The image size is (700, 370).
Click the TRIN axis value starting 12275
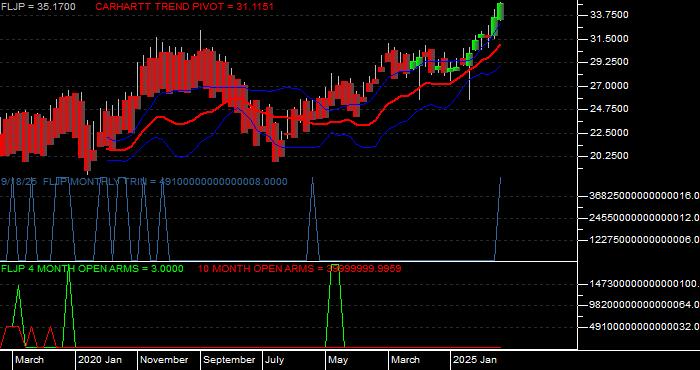[644, 240]
